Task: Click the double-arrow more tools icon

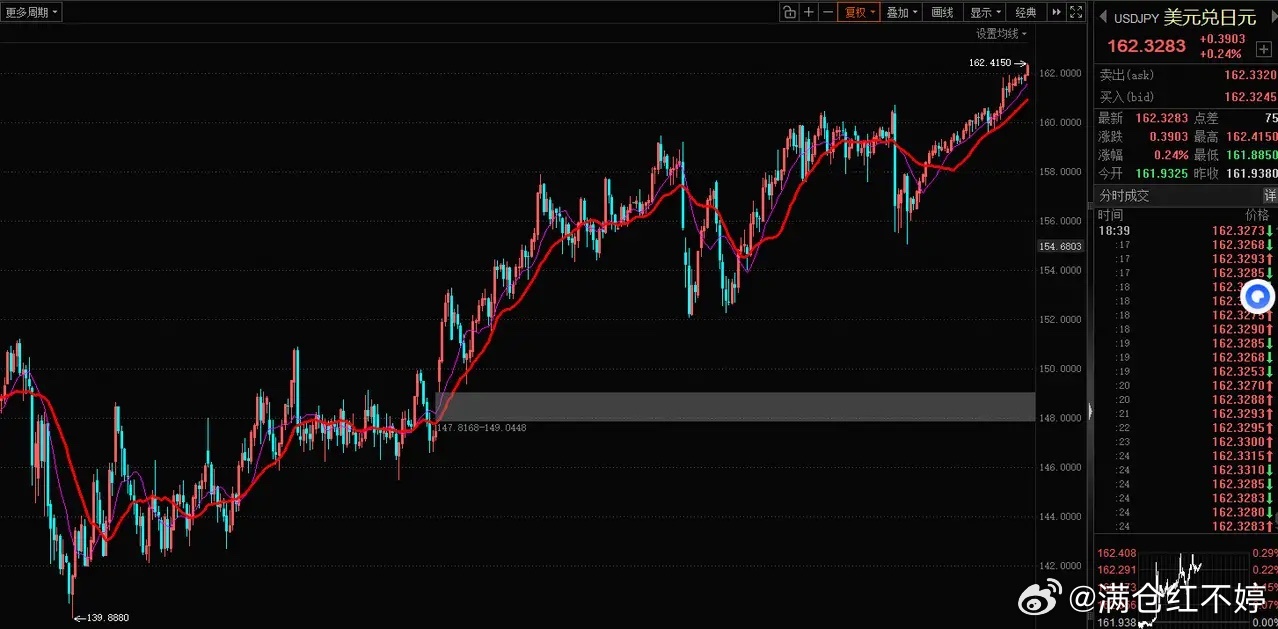Action: click(x=1056, y=12)
